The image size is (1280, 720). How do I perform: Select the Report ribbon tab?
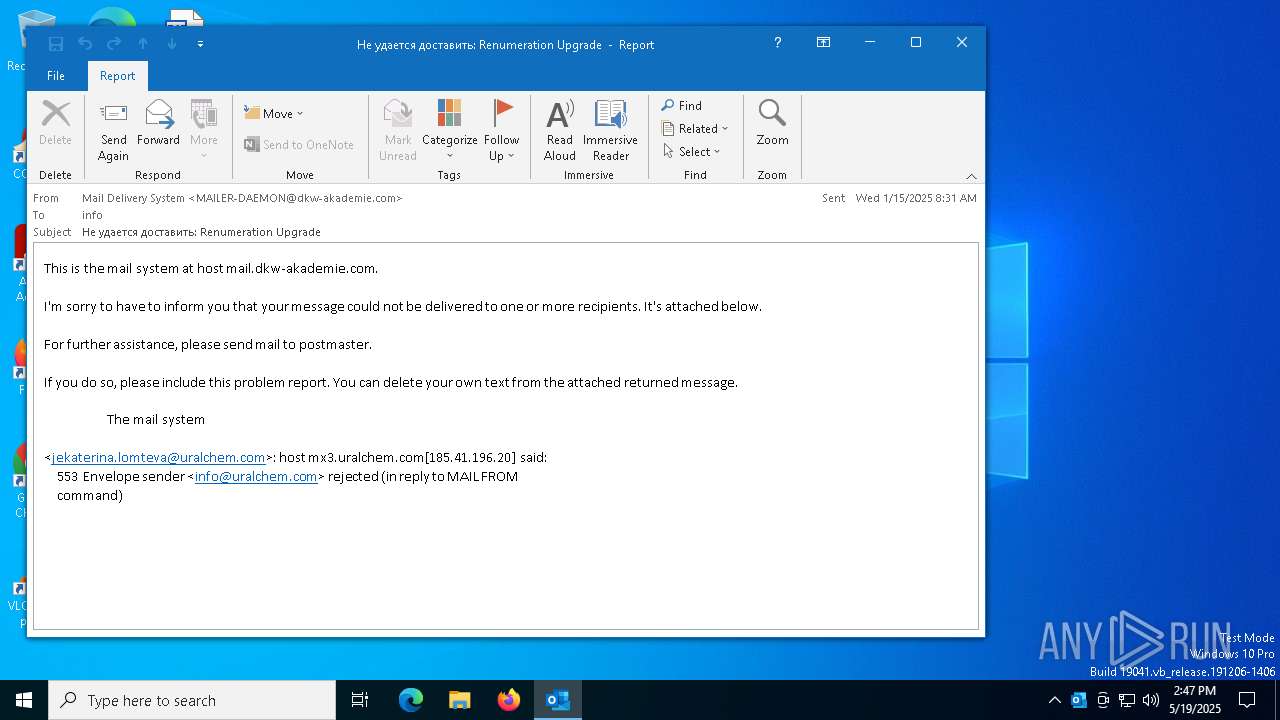tap(117, 76)
